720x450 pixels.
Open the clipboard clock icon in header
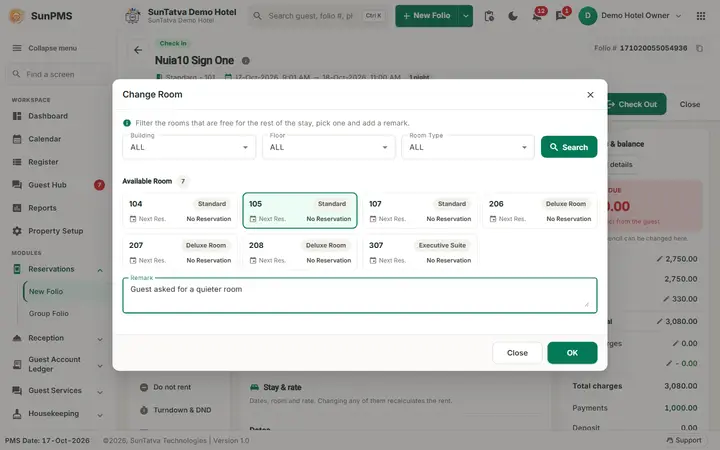click(489, 16)
